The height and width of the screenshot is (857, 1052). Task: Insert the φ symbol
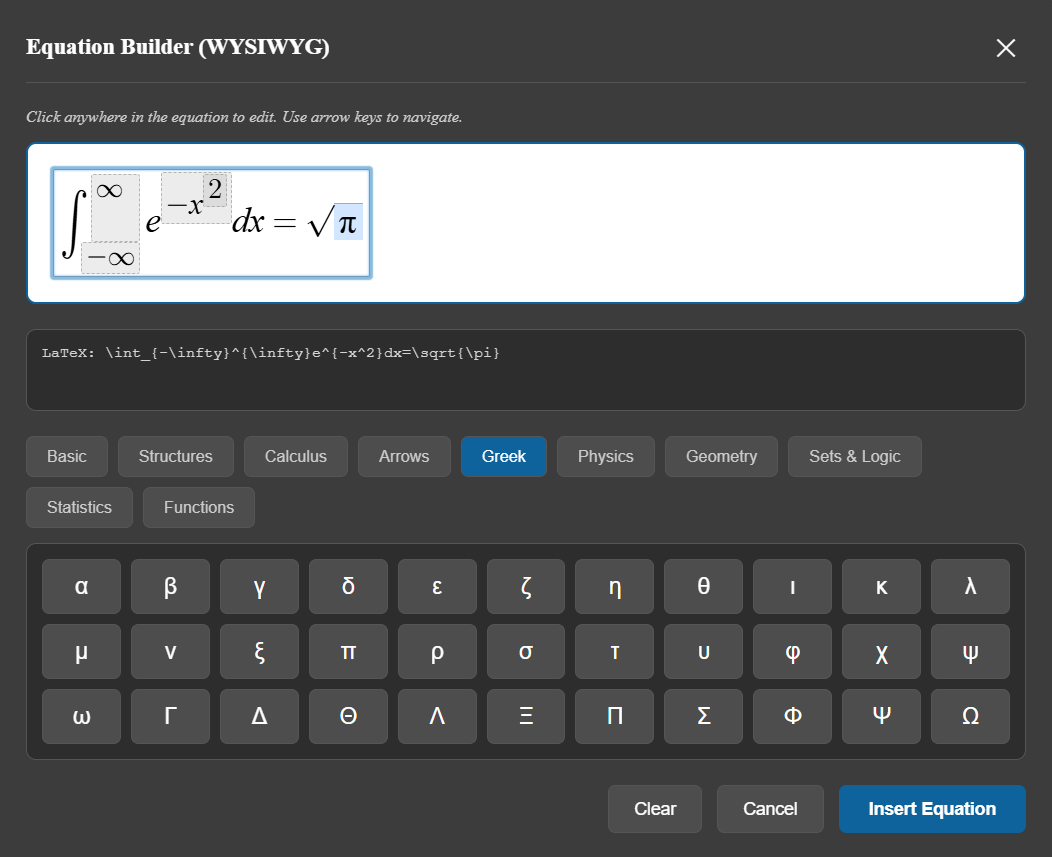click(x=792, y=651)
